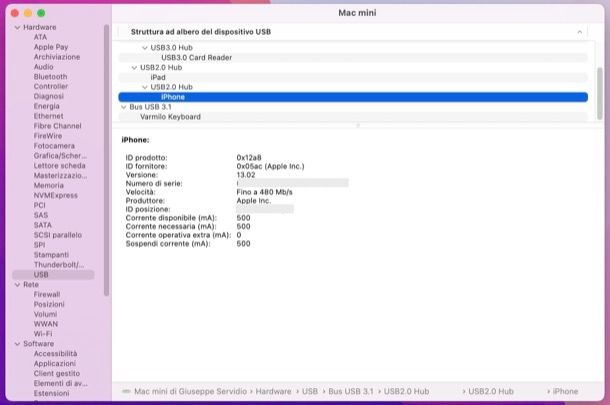
Task: Select Stampanti in the sidebar
Action: (51, 255)
